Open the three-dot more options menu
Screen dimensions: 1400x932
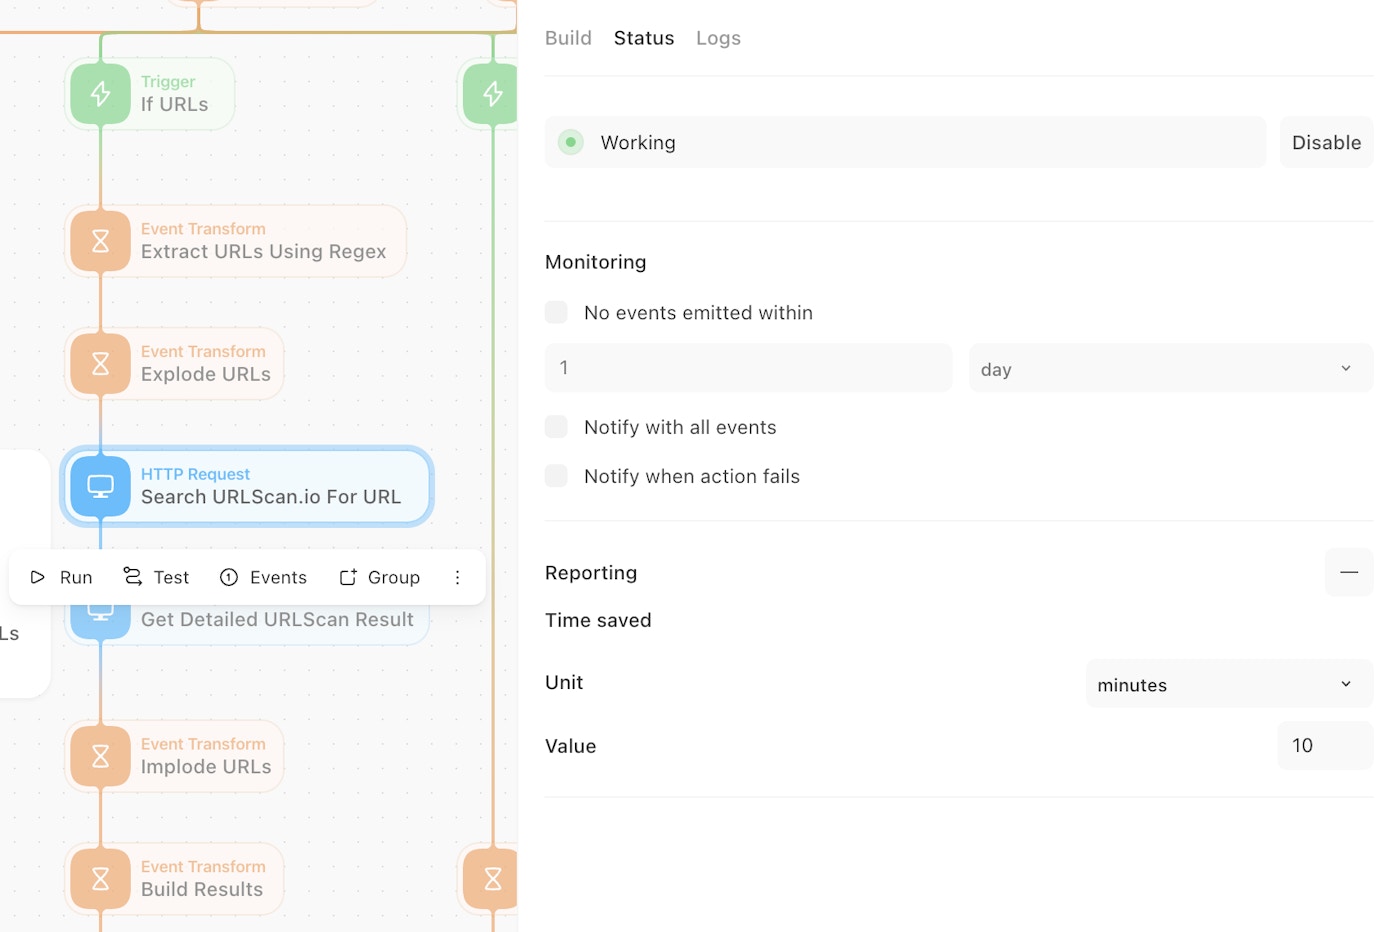click(x=457, y=577)
